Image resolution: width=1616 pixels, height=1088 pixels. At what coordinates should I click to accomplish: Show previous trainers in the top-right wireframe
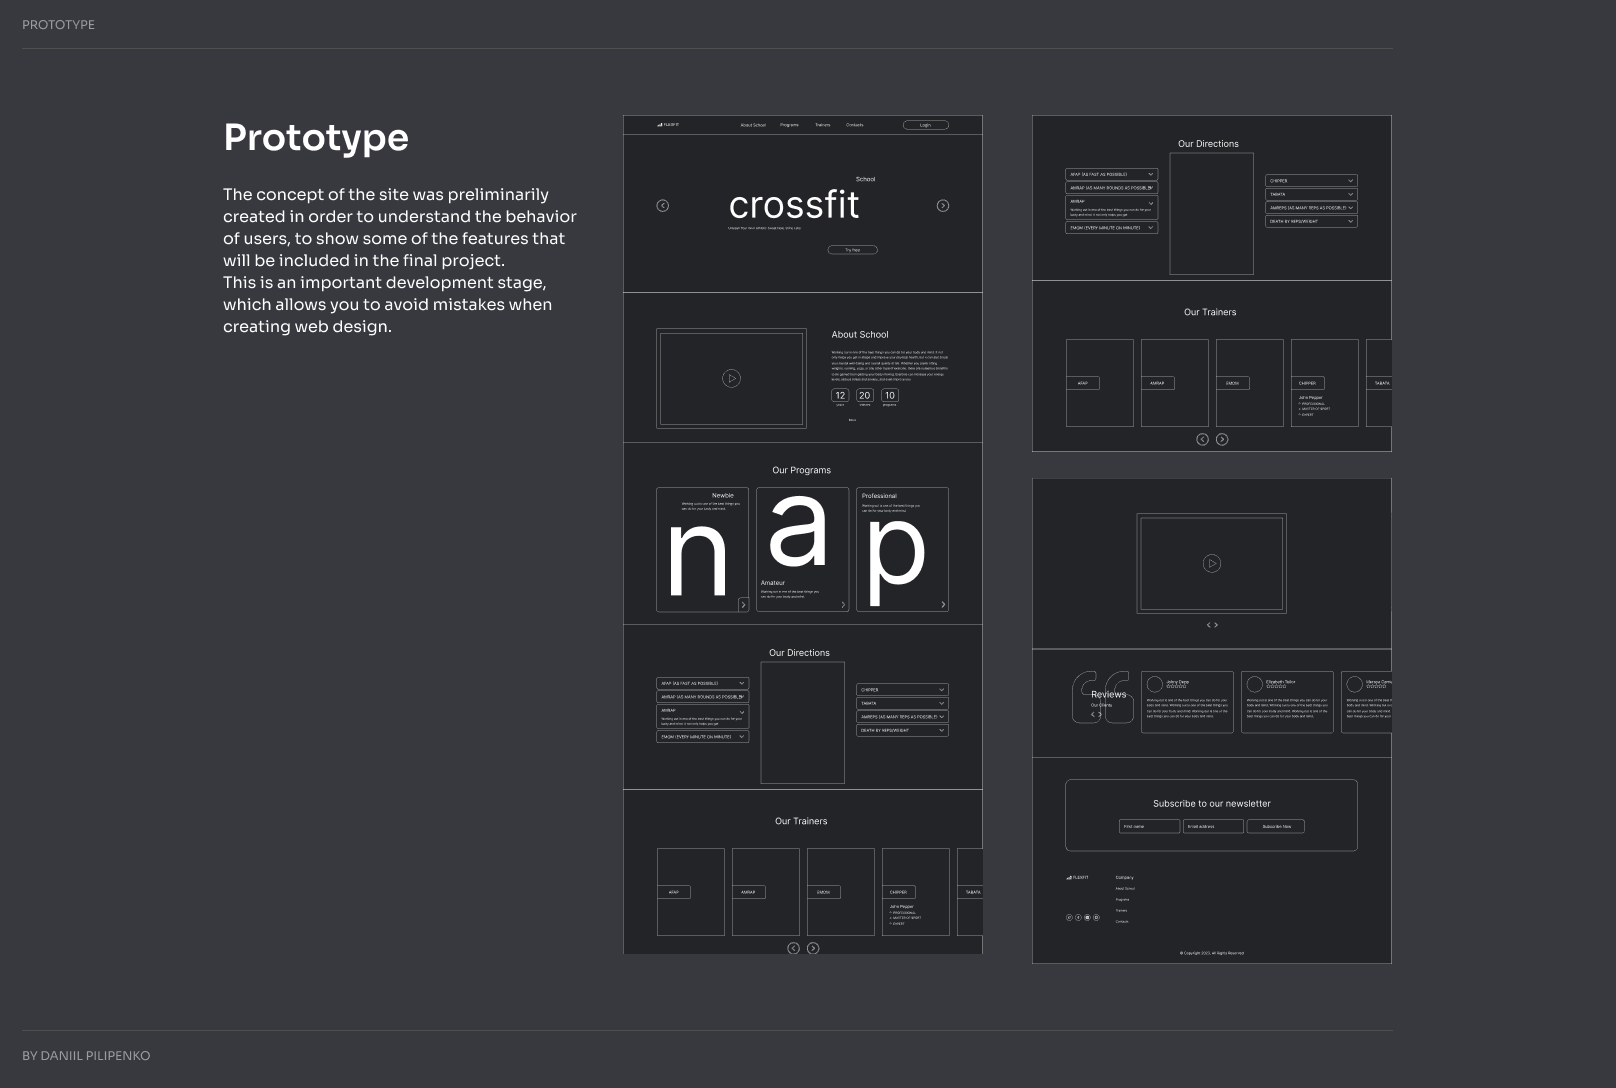1202,439
